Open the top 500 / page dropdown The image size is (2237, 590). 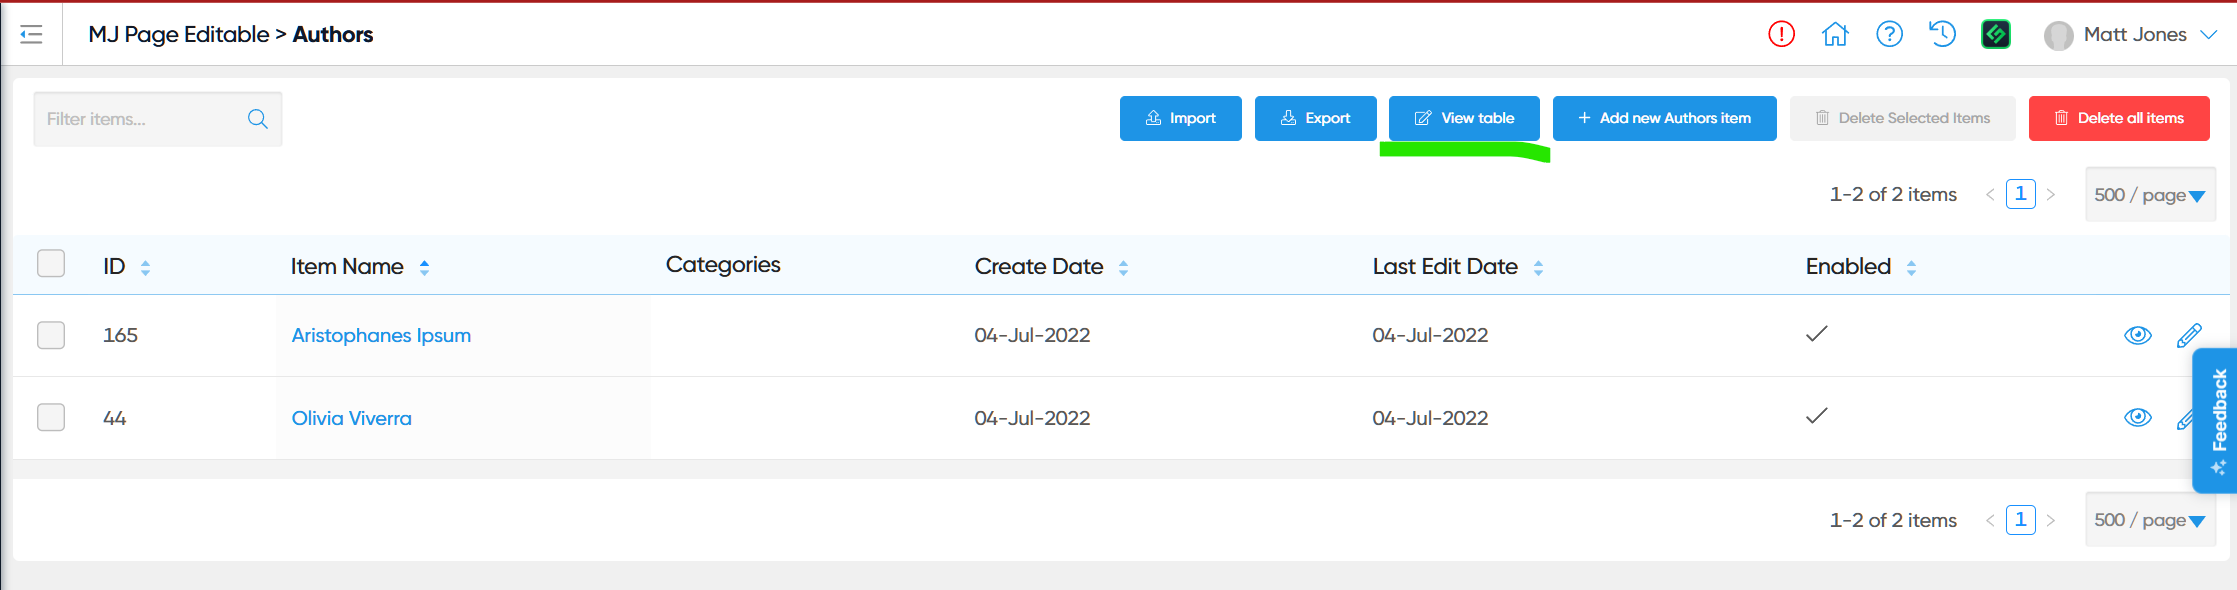click(x=2150, y=195)
